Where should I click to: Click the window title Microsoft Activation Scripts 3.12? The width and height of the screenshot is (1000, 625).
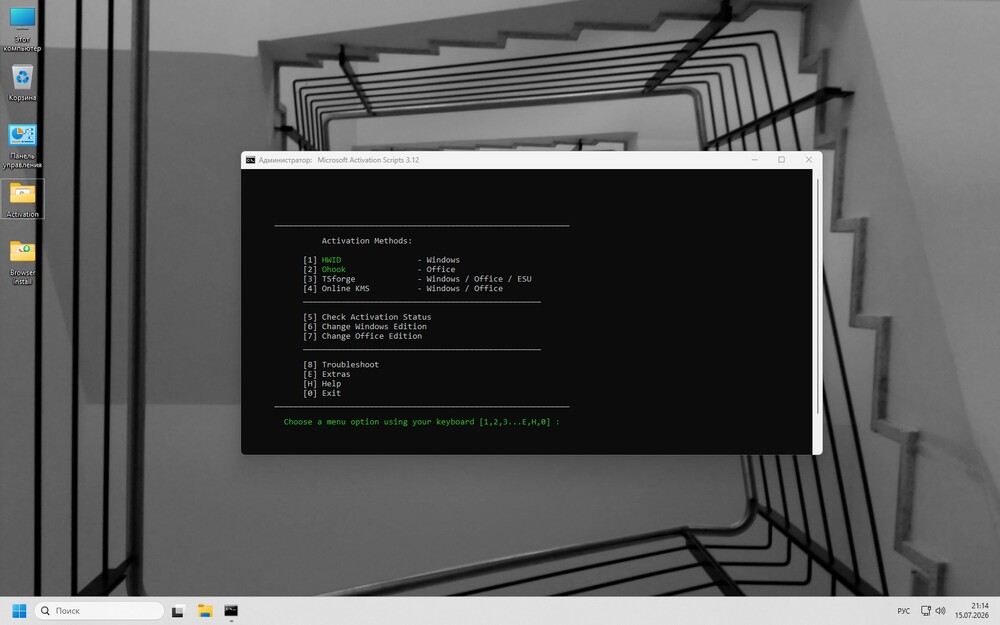pyautogui.click(x=368, y=160)
